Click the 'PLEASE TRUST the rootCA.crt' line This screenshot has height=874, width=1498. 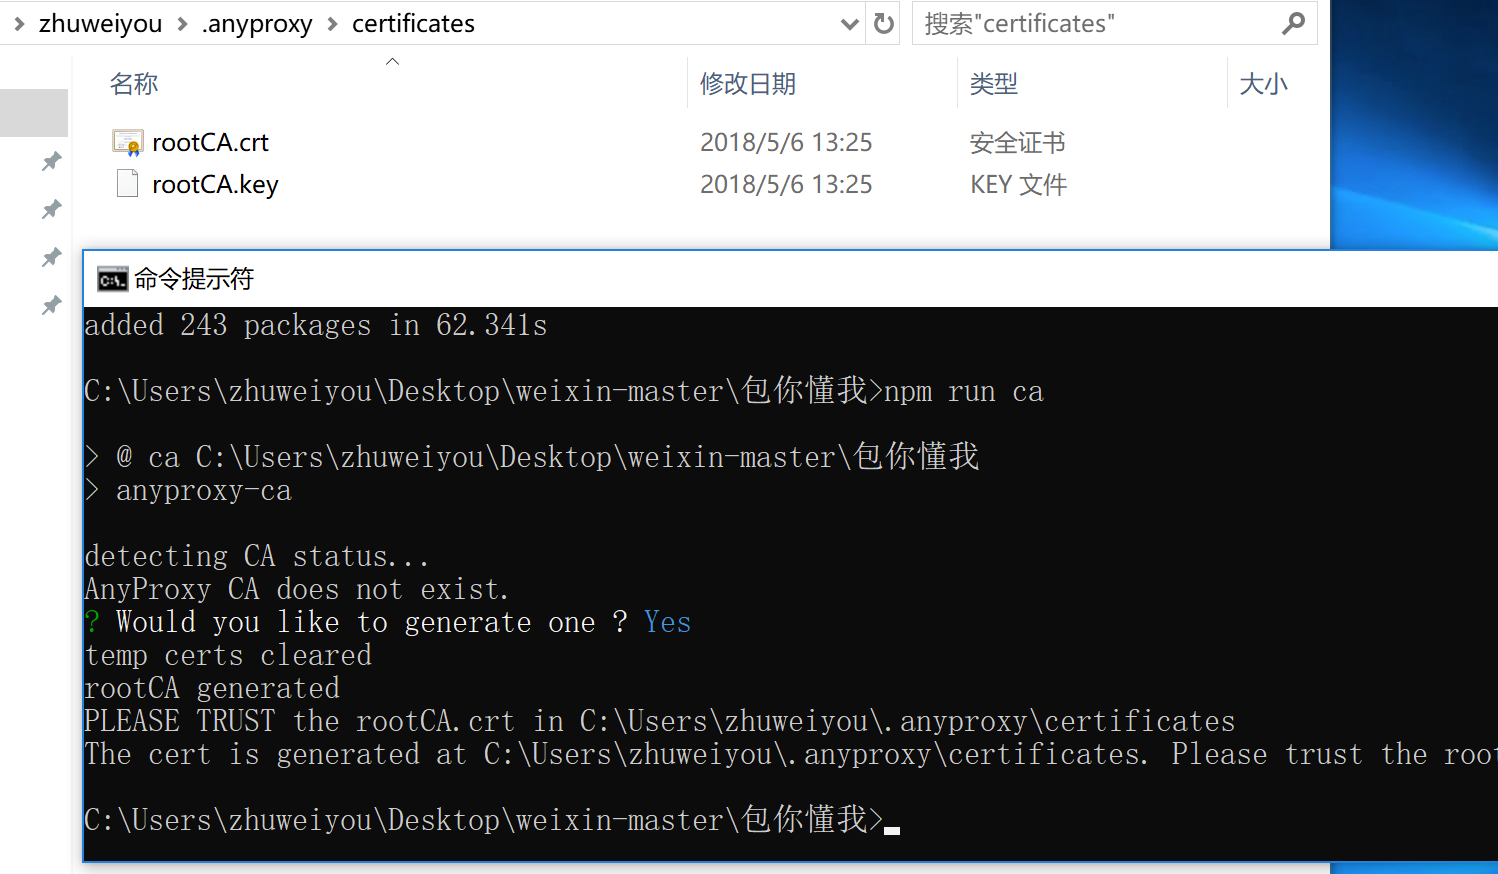point(660,721)
